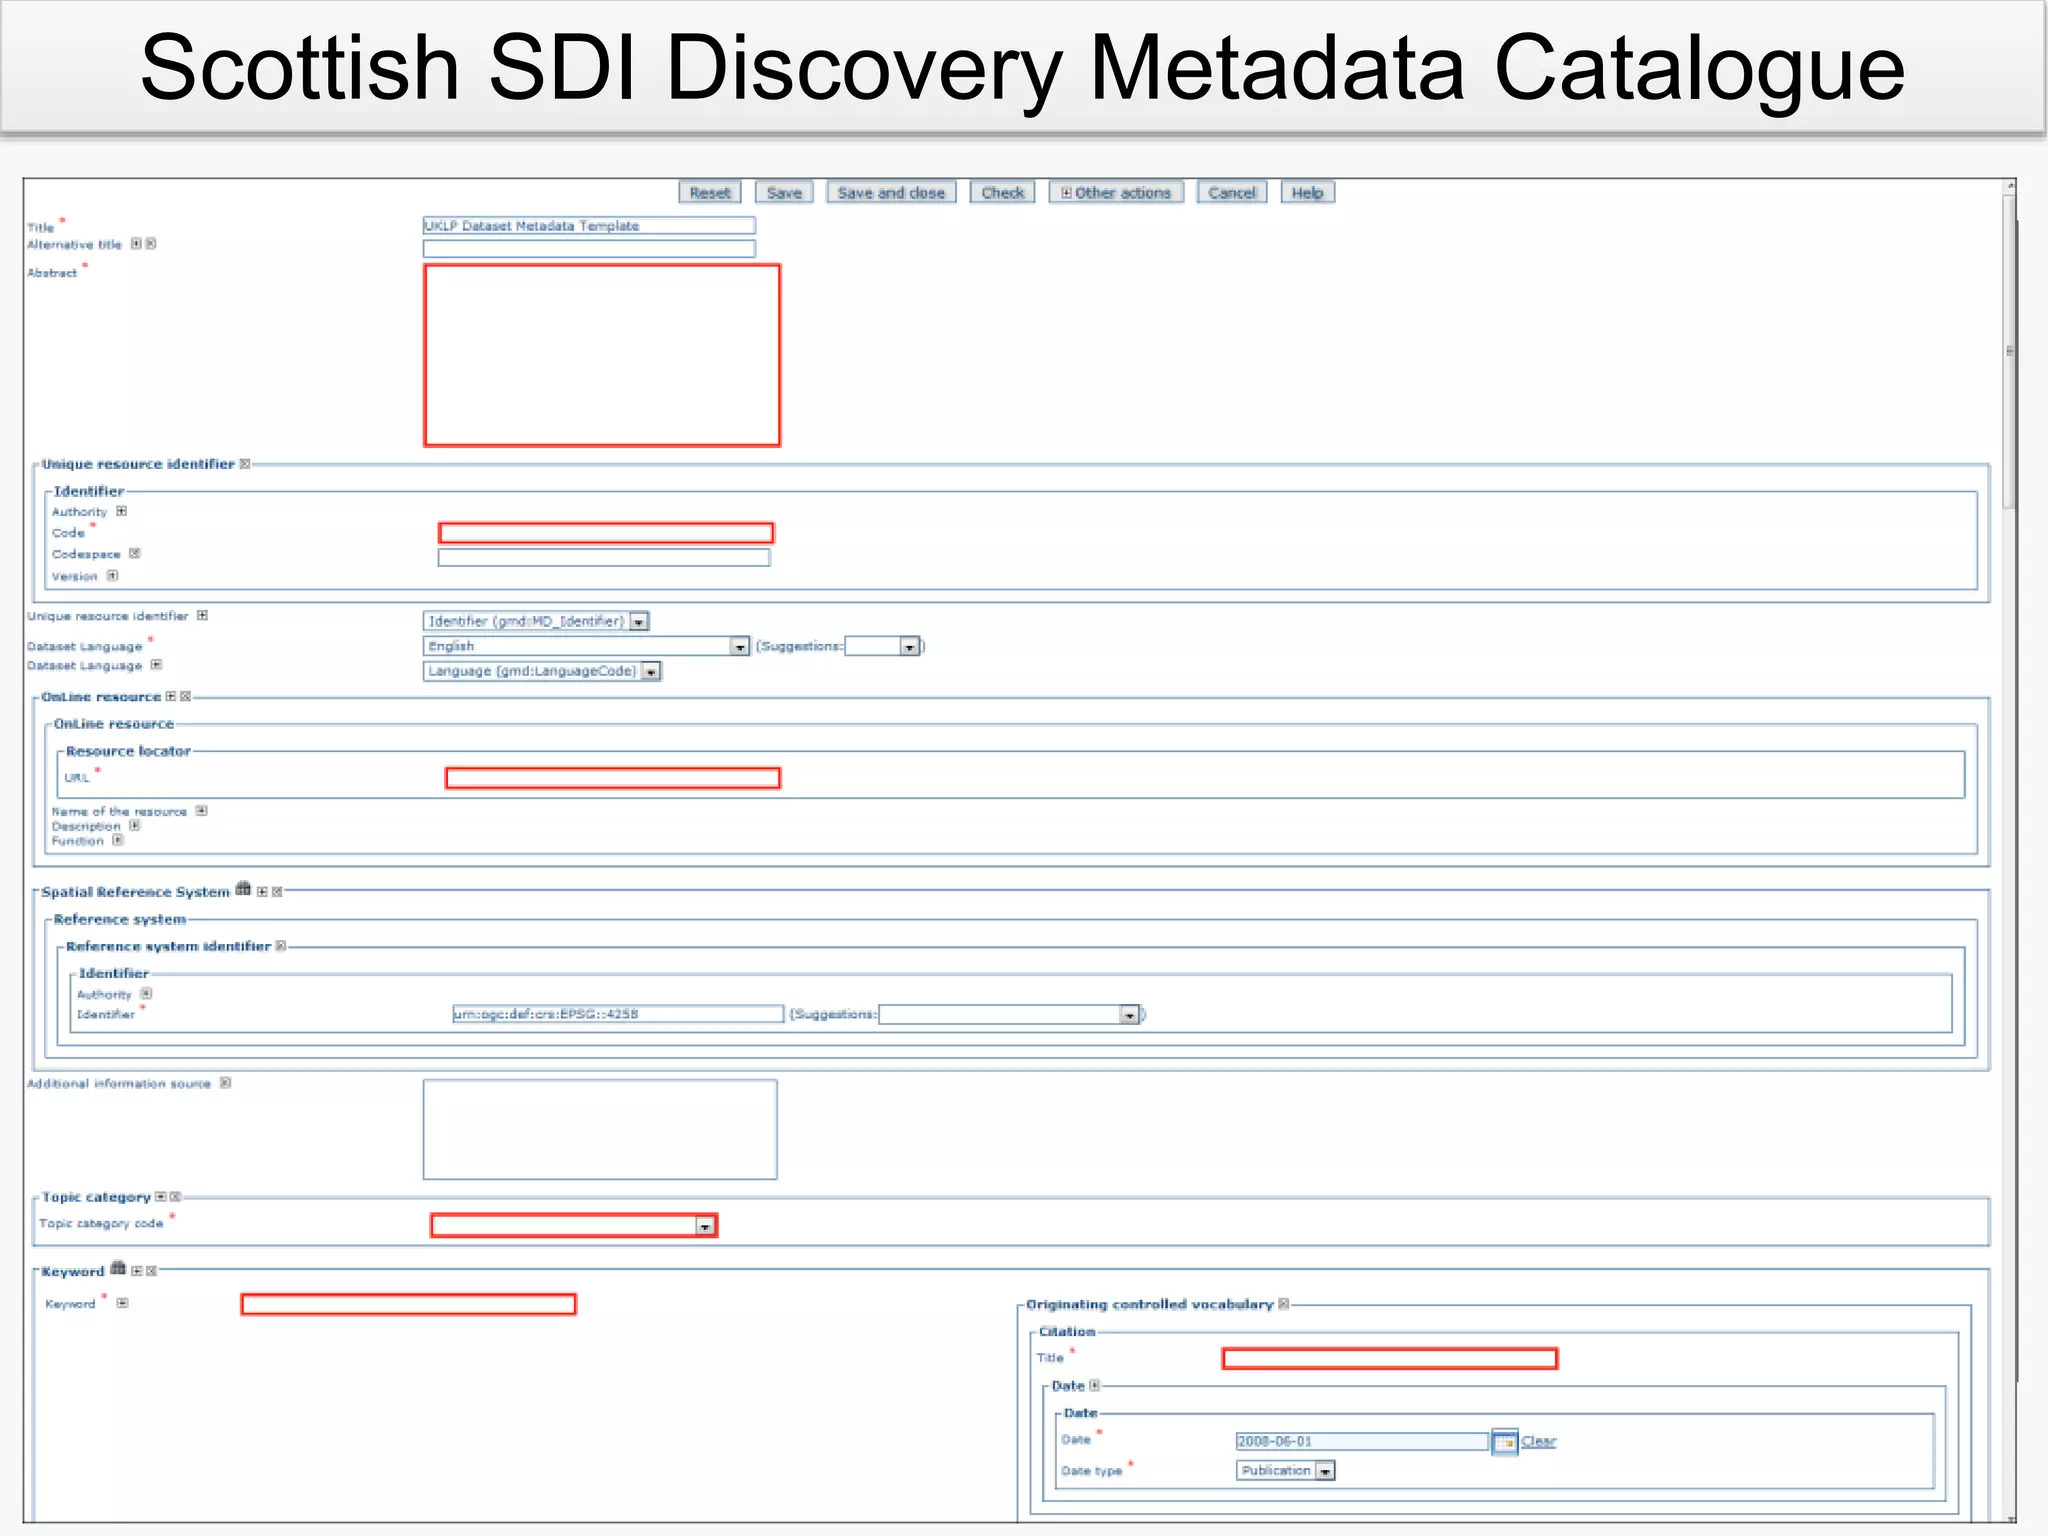Screen dimensions: 2048x1536
Task: Remove the OnLine resource section
Action: pos(186,696)
